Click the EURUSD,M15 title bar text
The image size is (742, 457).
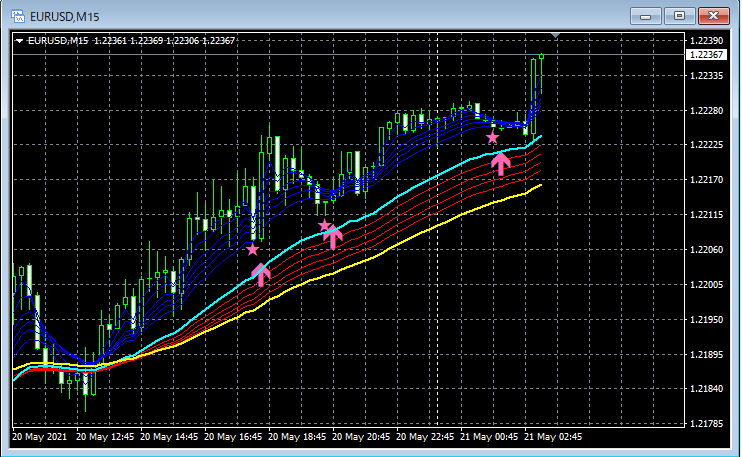(64, 17)
